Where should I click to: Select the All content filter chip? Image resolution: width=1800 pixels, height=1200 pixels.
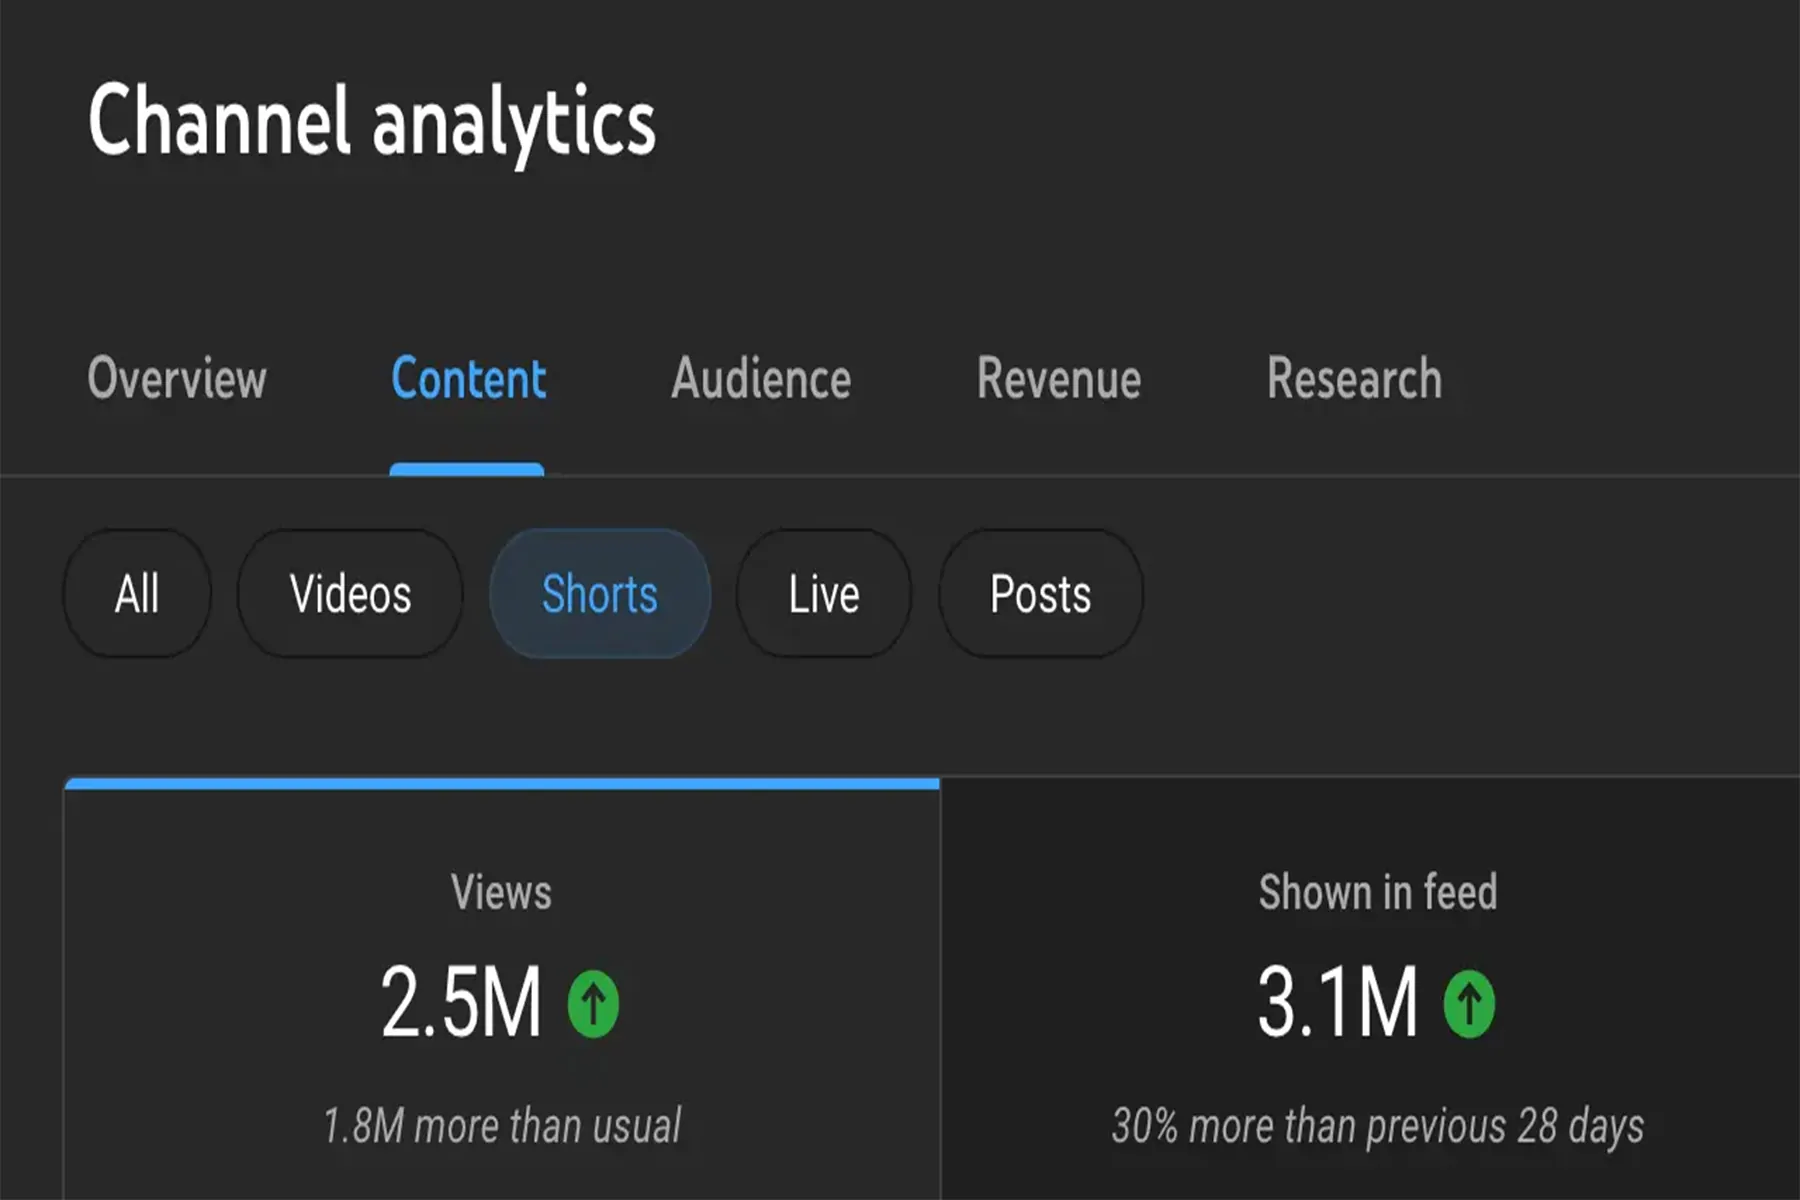(x=137, y=594)
